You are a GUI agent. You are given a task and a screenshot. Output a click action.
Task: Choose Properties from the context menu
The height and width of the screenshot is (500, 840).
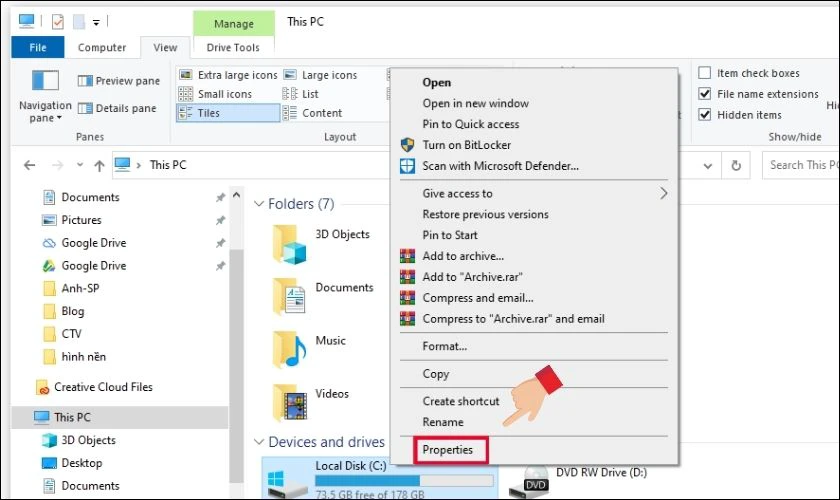click(448, 450)
